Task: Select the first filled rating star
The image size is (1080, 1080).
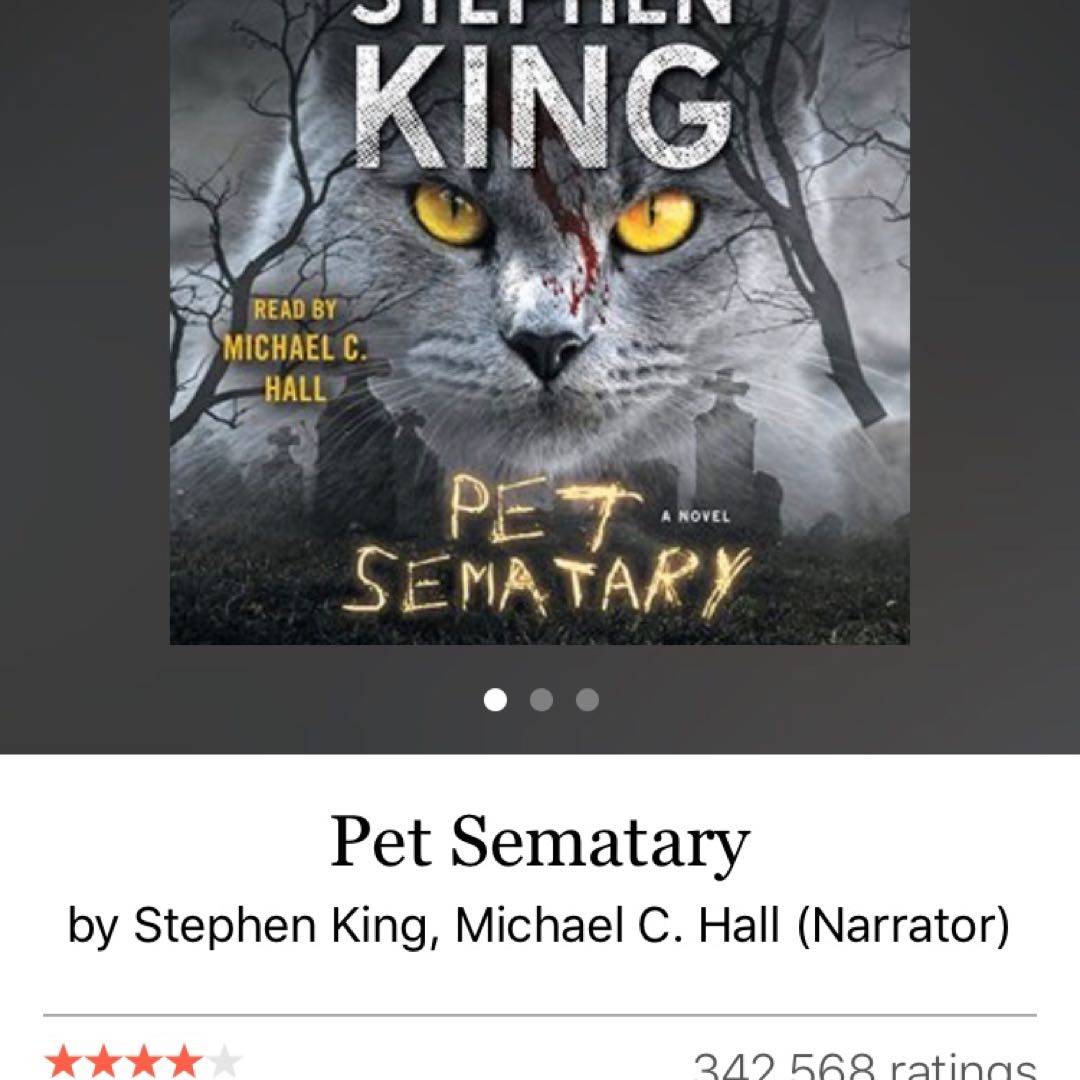Action: point(63,1062)
